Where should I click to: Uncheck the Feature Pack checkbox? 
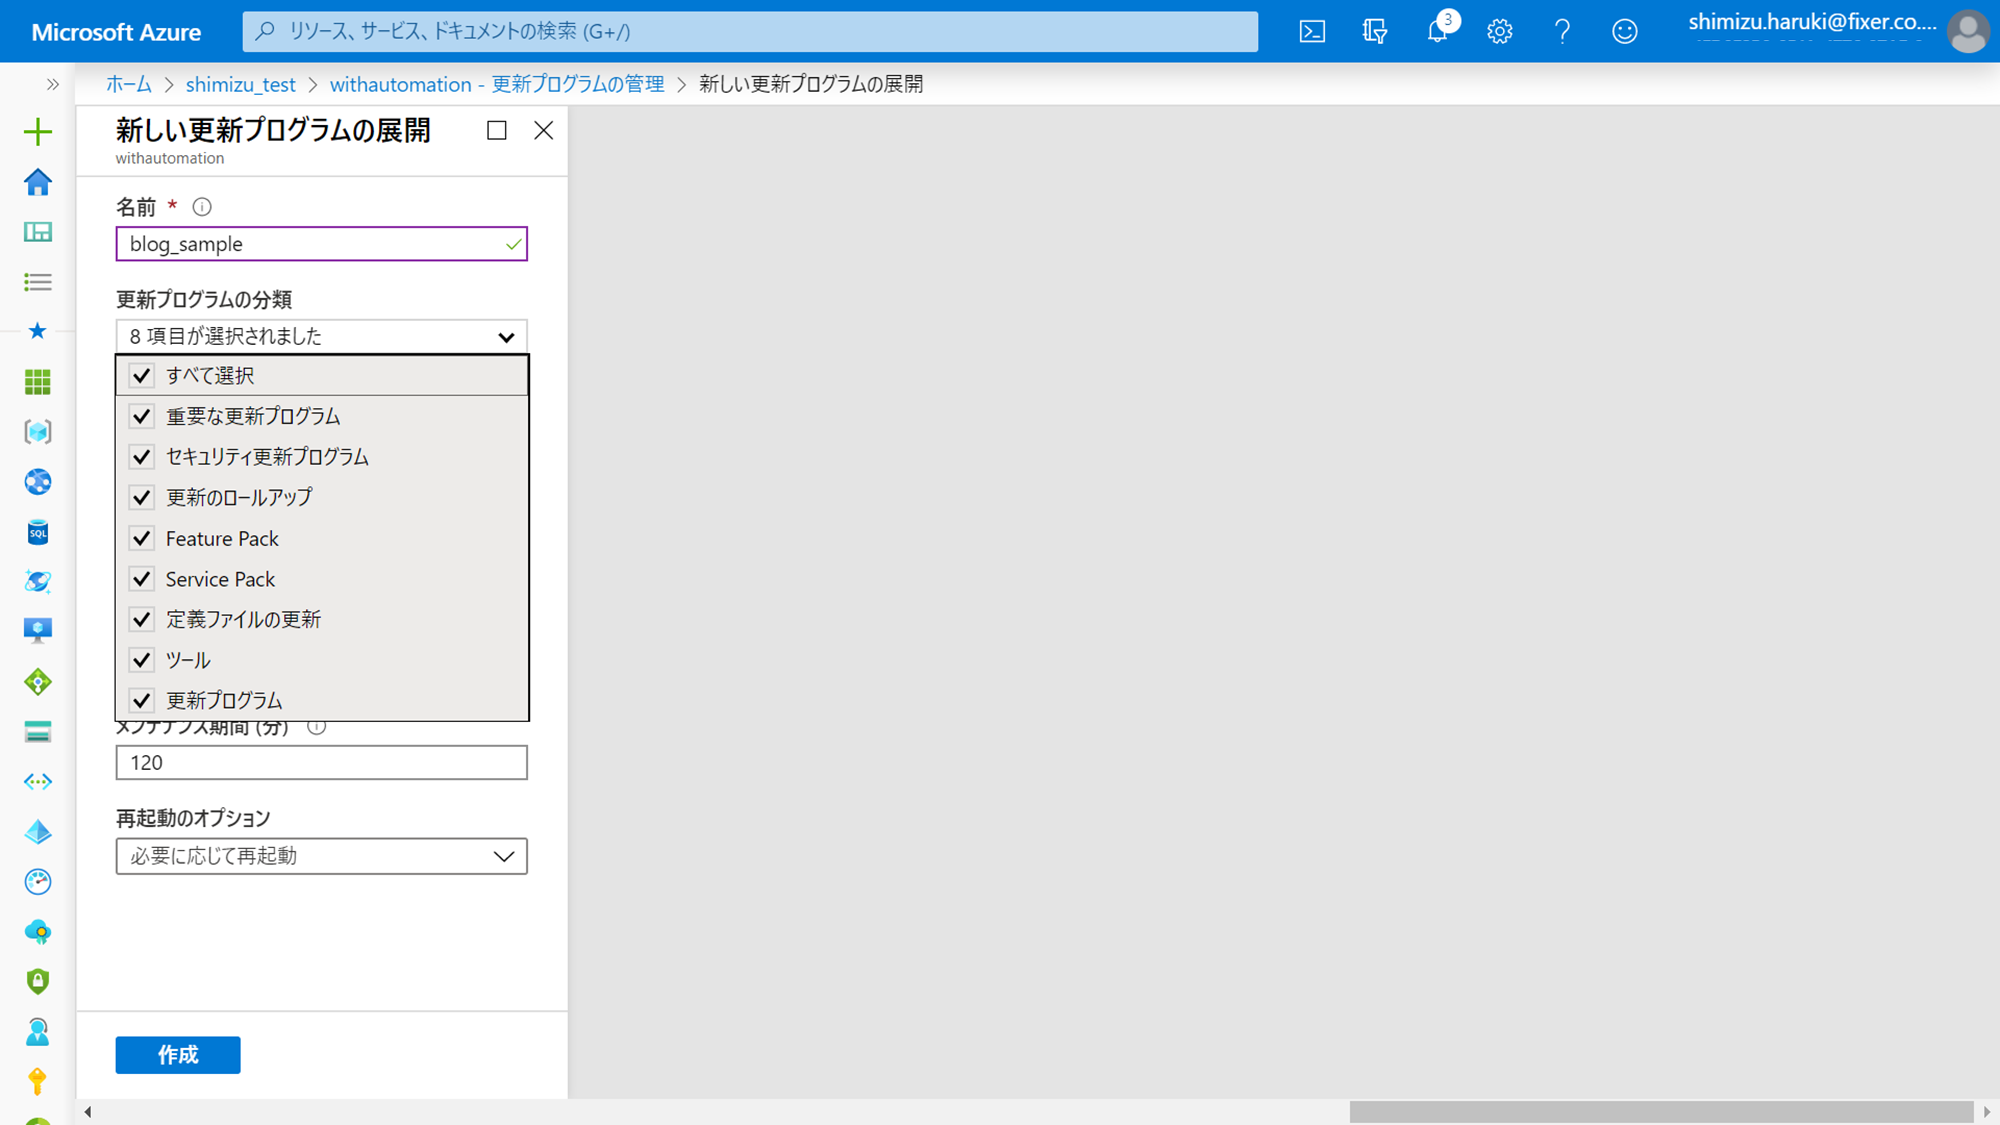pos(142,539)
